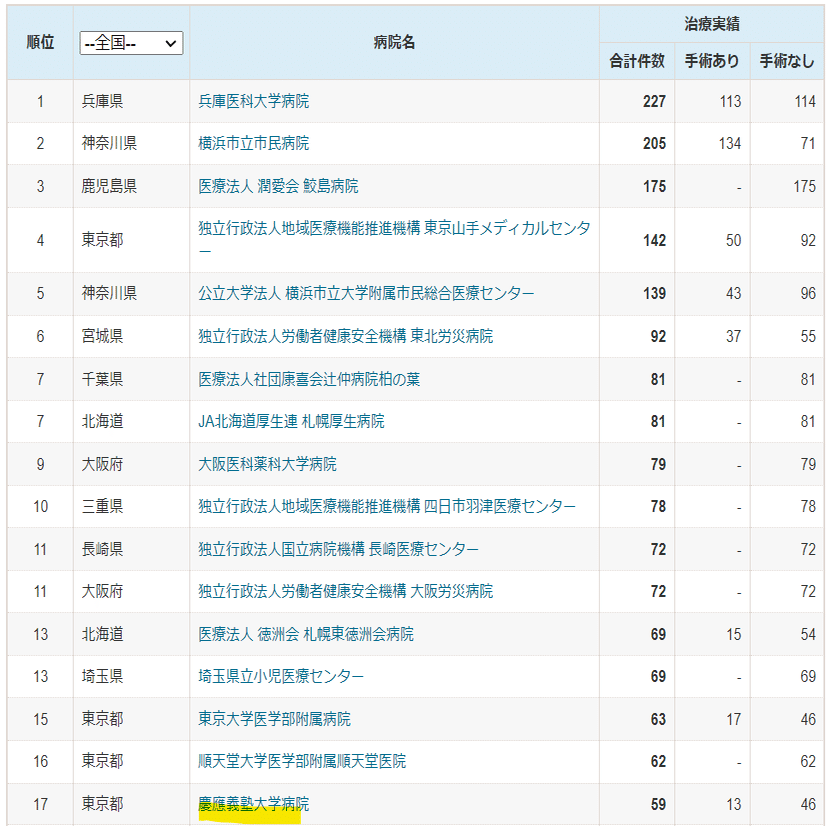Select total count 205 cell
Image resolution: width=826 pixels, height=826 pixels.
pos(637,143)
